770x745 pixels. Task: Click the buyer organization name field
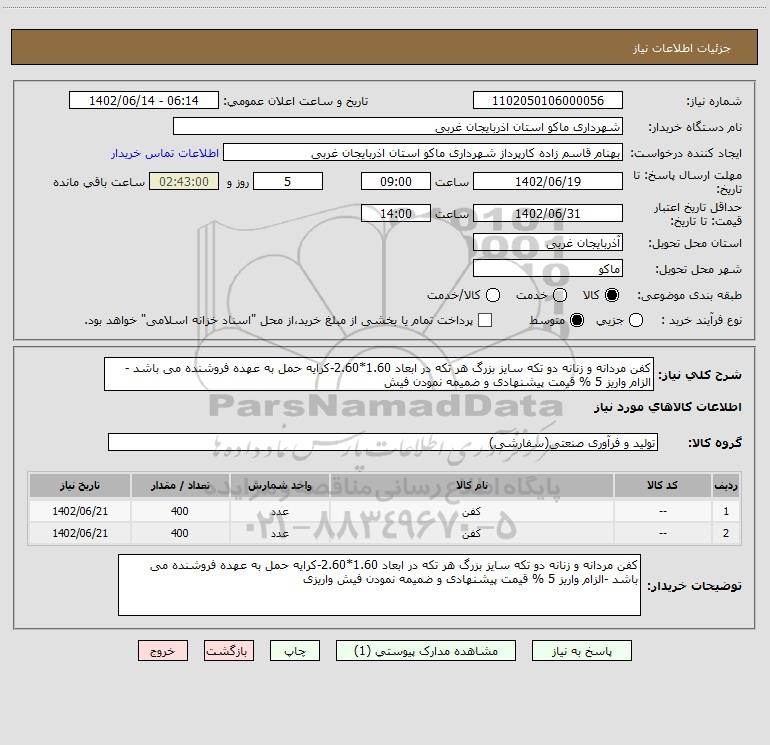click(x=398, y=126)
